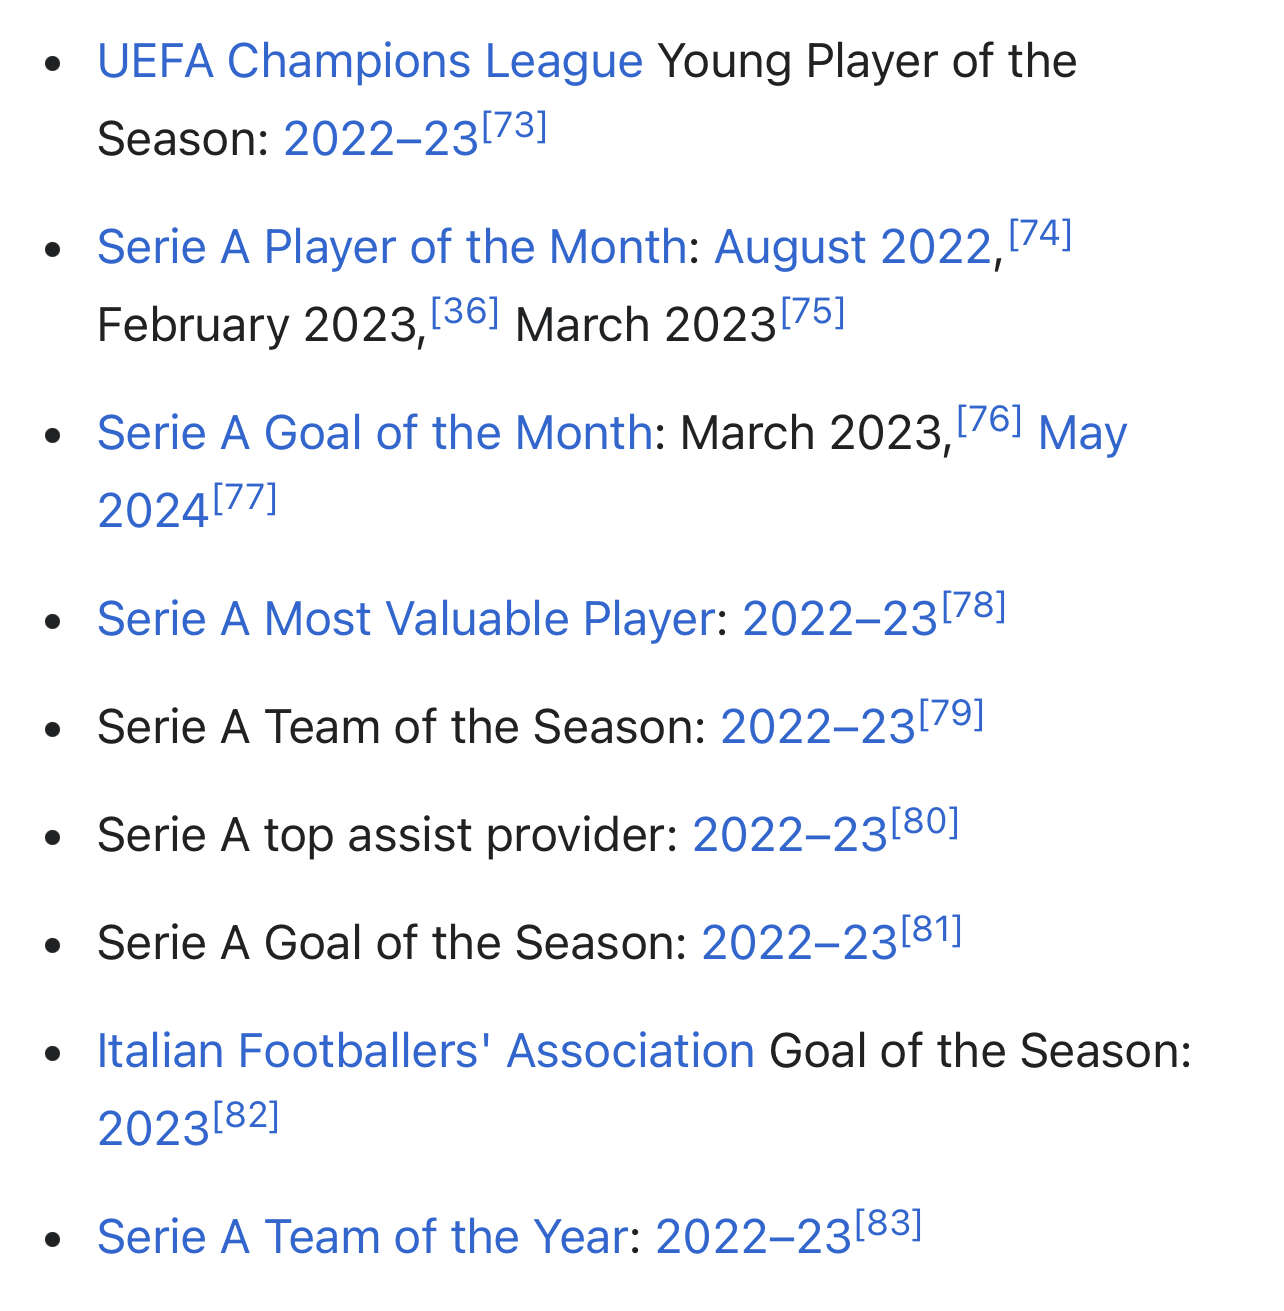This screenshot has height=1311, width=1284.
Task: Open the Italian Footballers' Association link
Action: click(425, 1051)
